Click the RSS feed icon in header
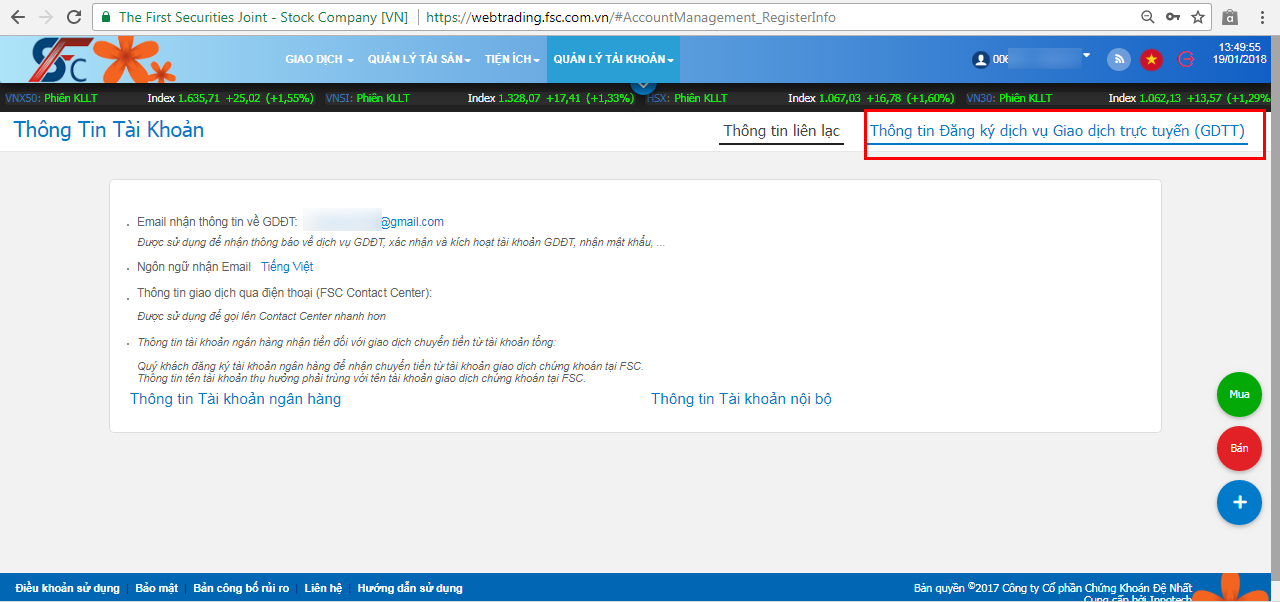The height and width of the screenshot is (602, 1280). click(1118, 59)
